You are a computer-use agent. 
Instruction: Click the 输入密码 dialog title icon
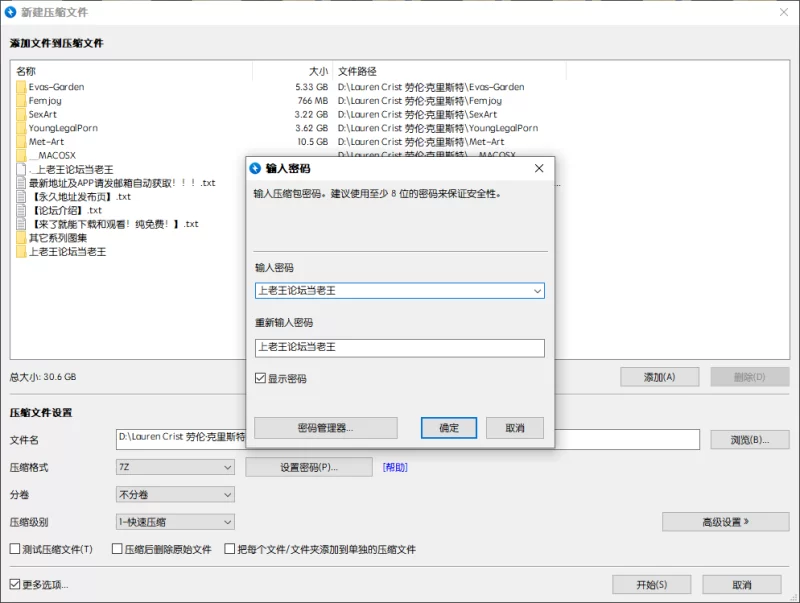point(255,169)
